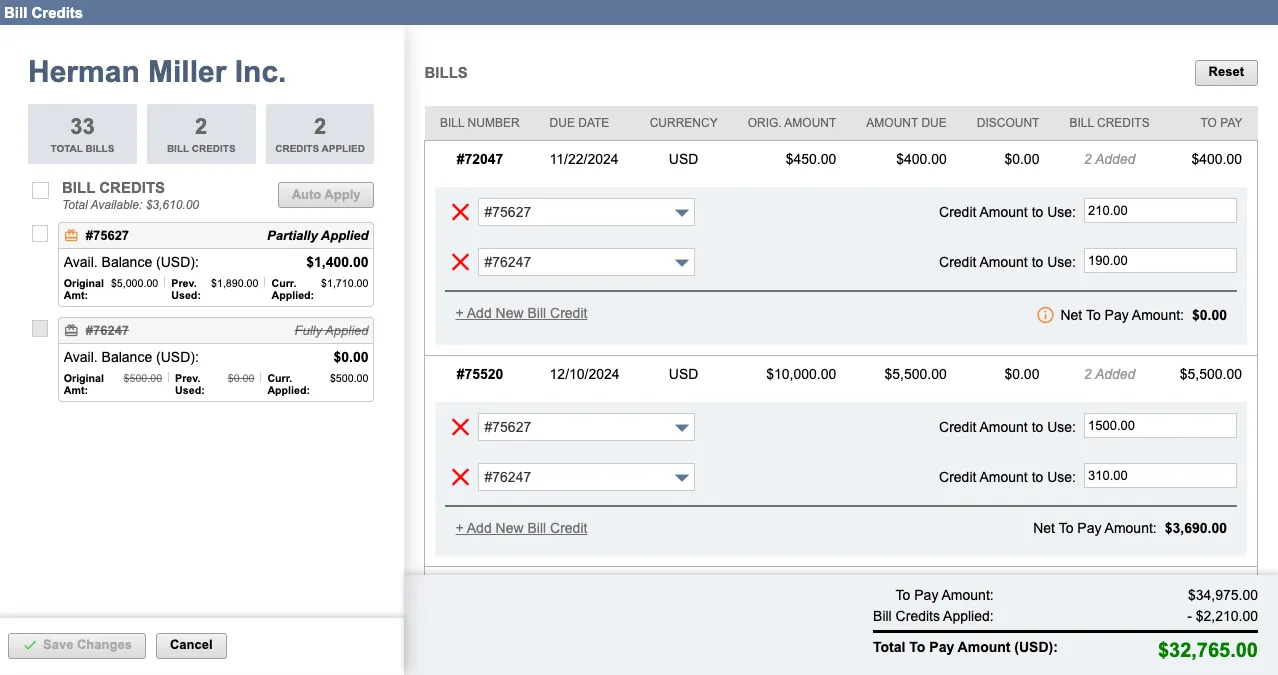The height and width of the screenshot is (675, 1278).
Task: Click the total $32,765.00 amount
Action: click(1208, 650)
